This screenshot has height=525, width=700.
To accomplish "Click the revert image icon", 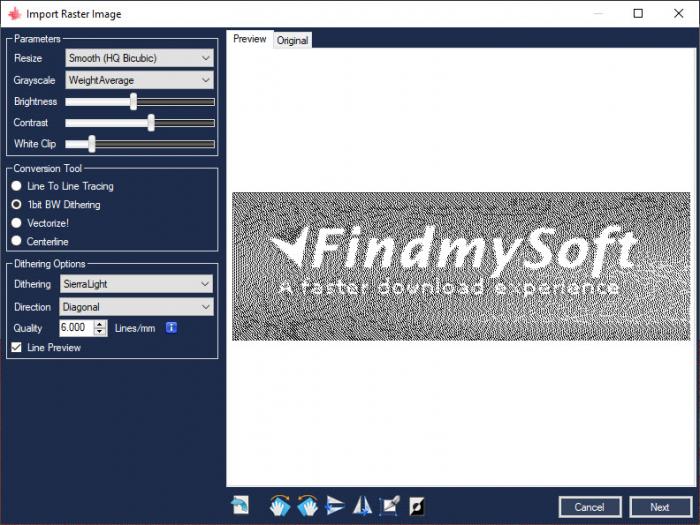I will [x=240, y=506].
